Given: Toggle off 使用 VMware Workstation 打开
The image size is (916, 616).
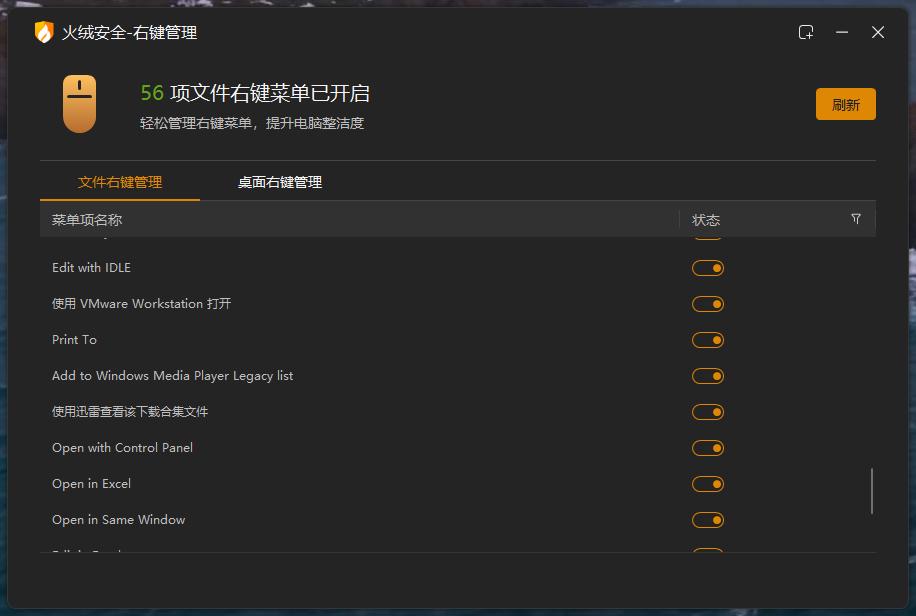Looking at the screenshot, I should point(708,304).
